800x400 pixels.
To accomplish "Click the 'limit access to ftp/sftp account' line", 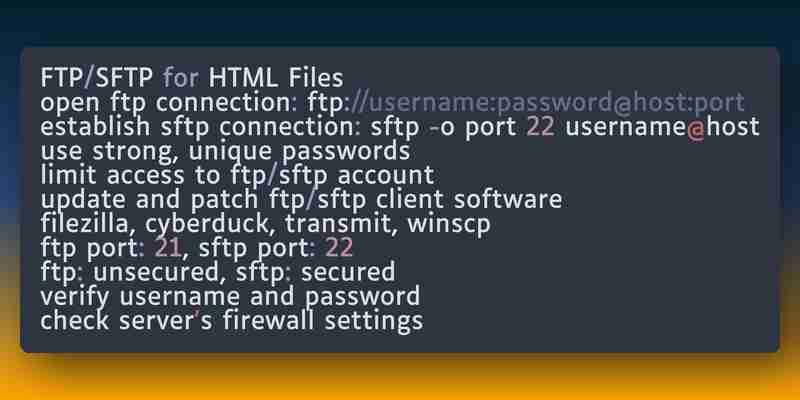I will click(237, 176).
